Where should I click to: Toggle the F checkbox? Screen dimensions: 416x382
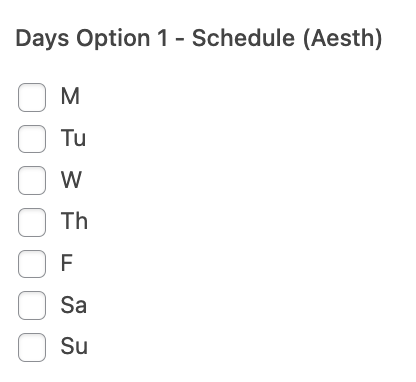click(x=32, y=264)
